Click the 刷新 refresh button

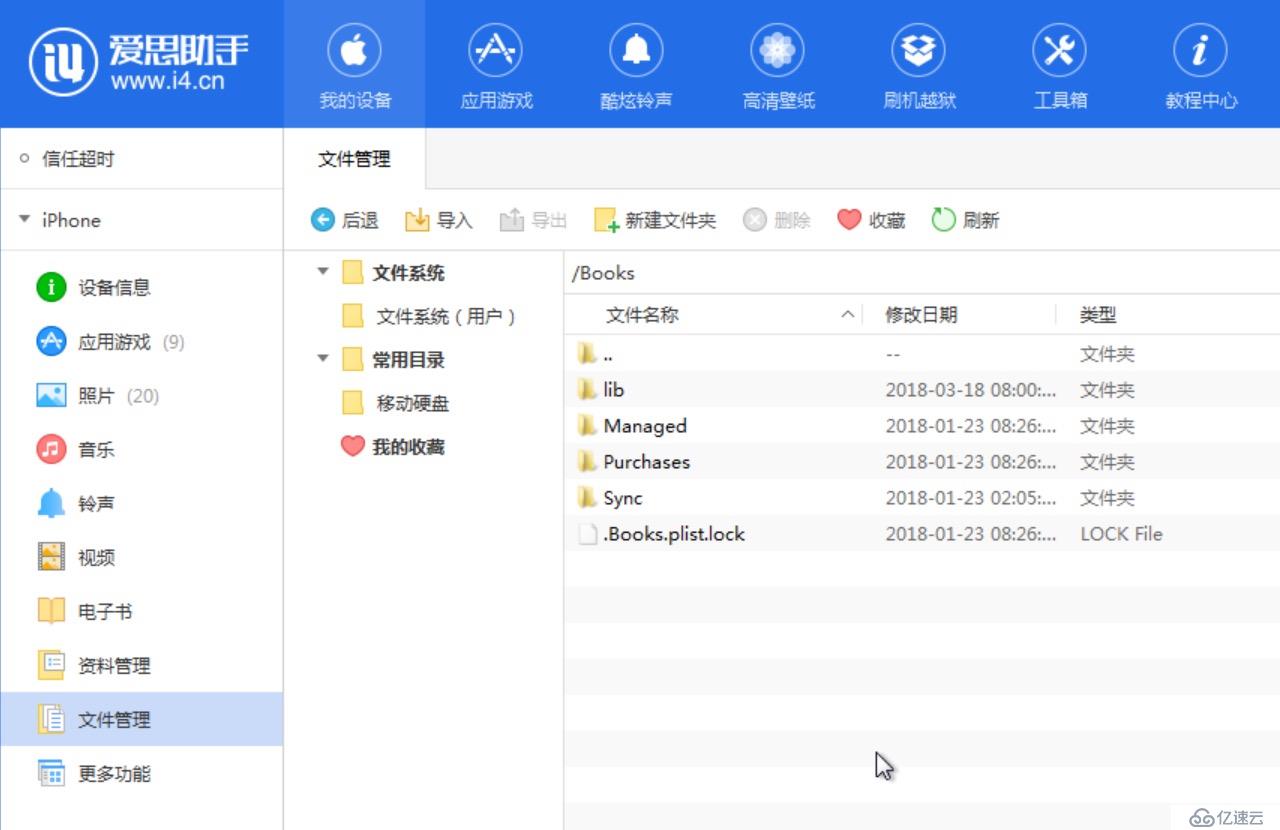[966, 220]
